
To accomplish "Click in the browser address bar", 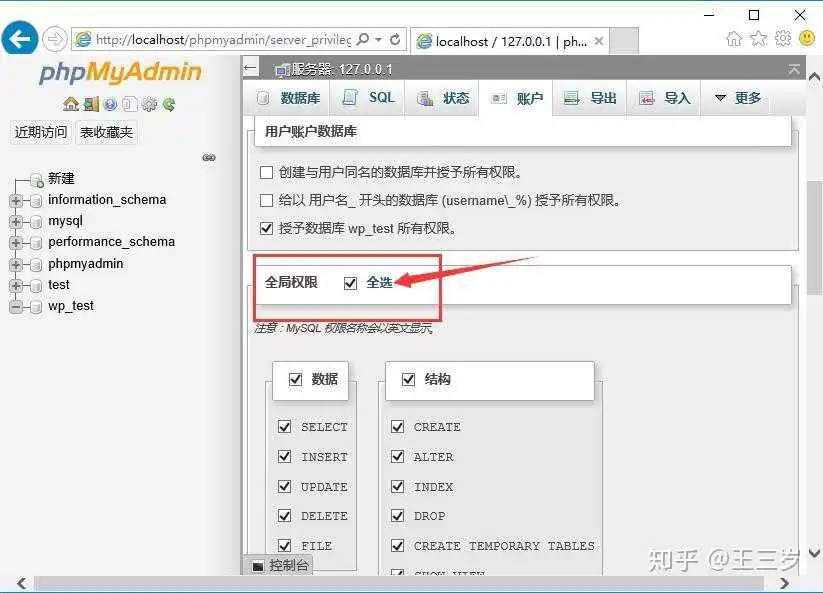I will pos(223,39).
